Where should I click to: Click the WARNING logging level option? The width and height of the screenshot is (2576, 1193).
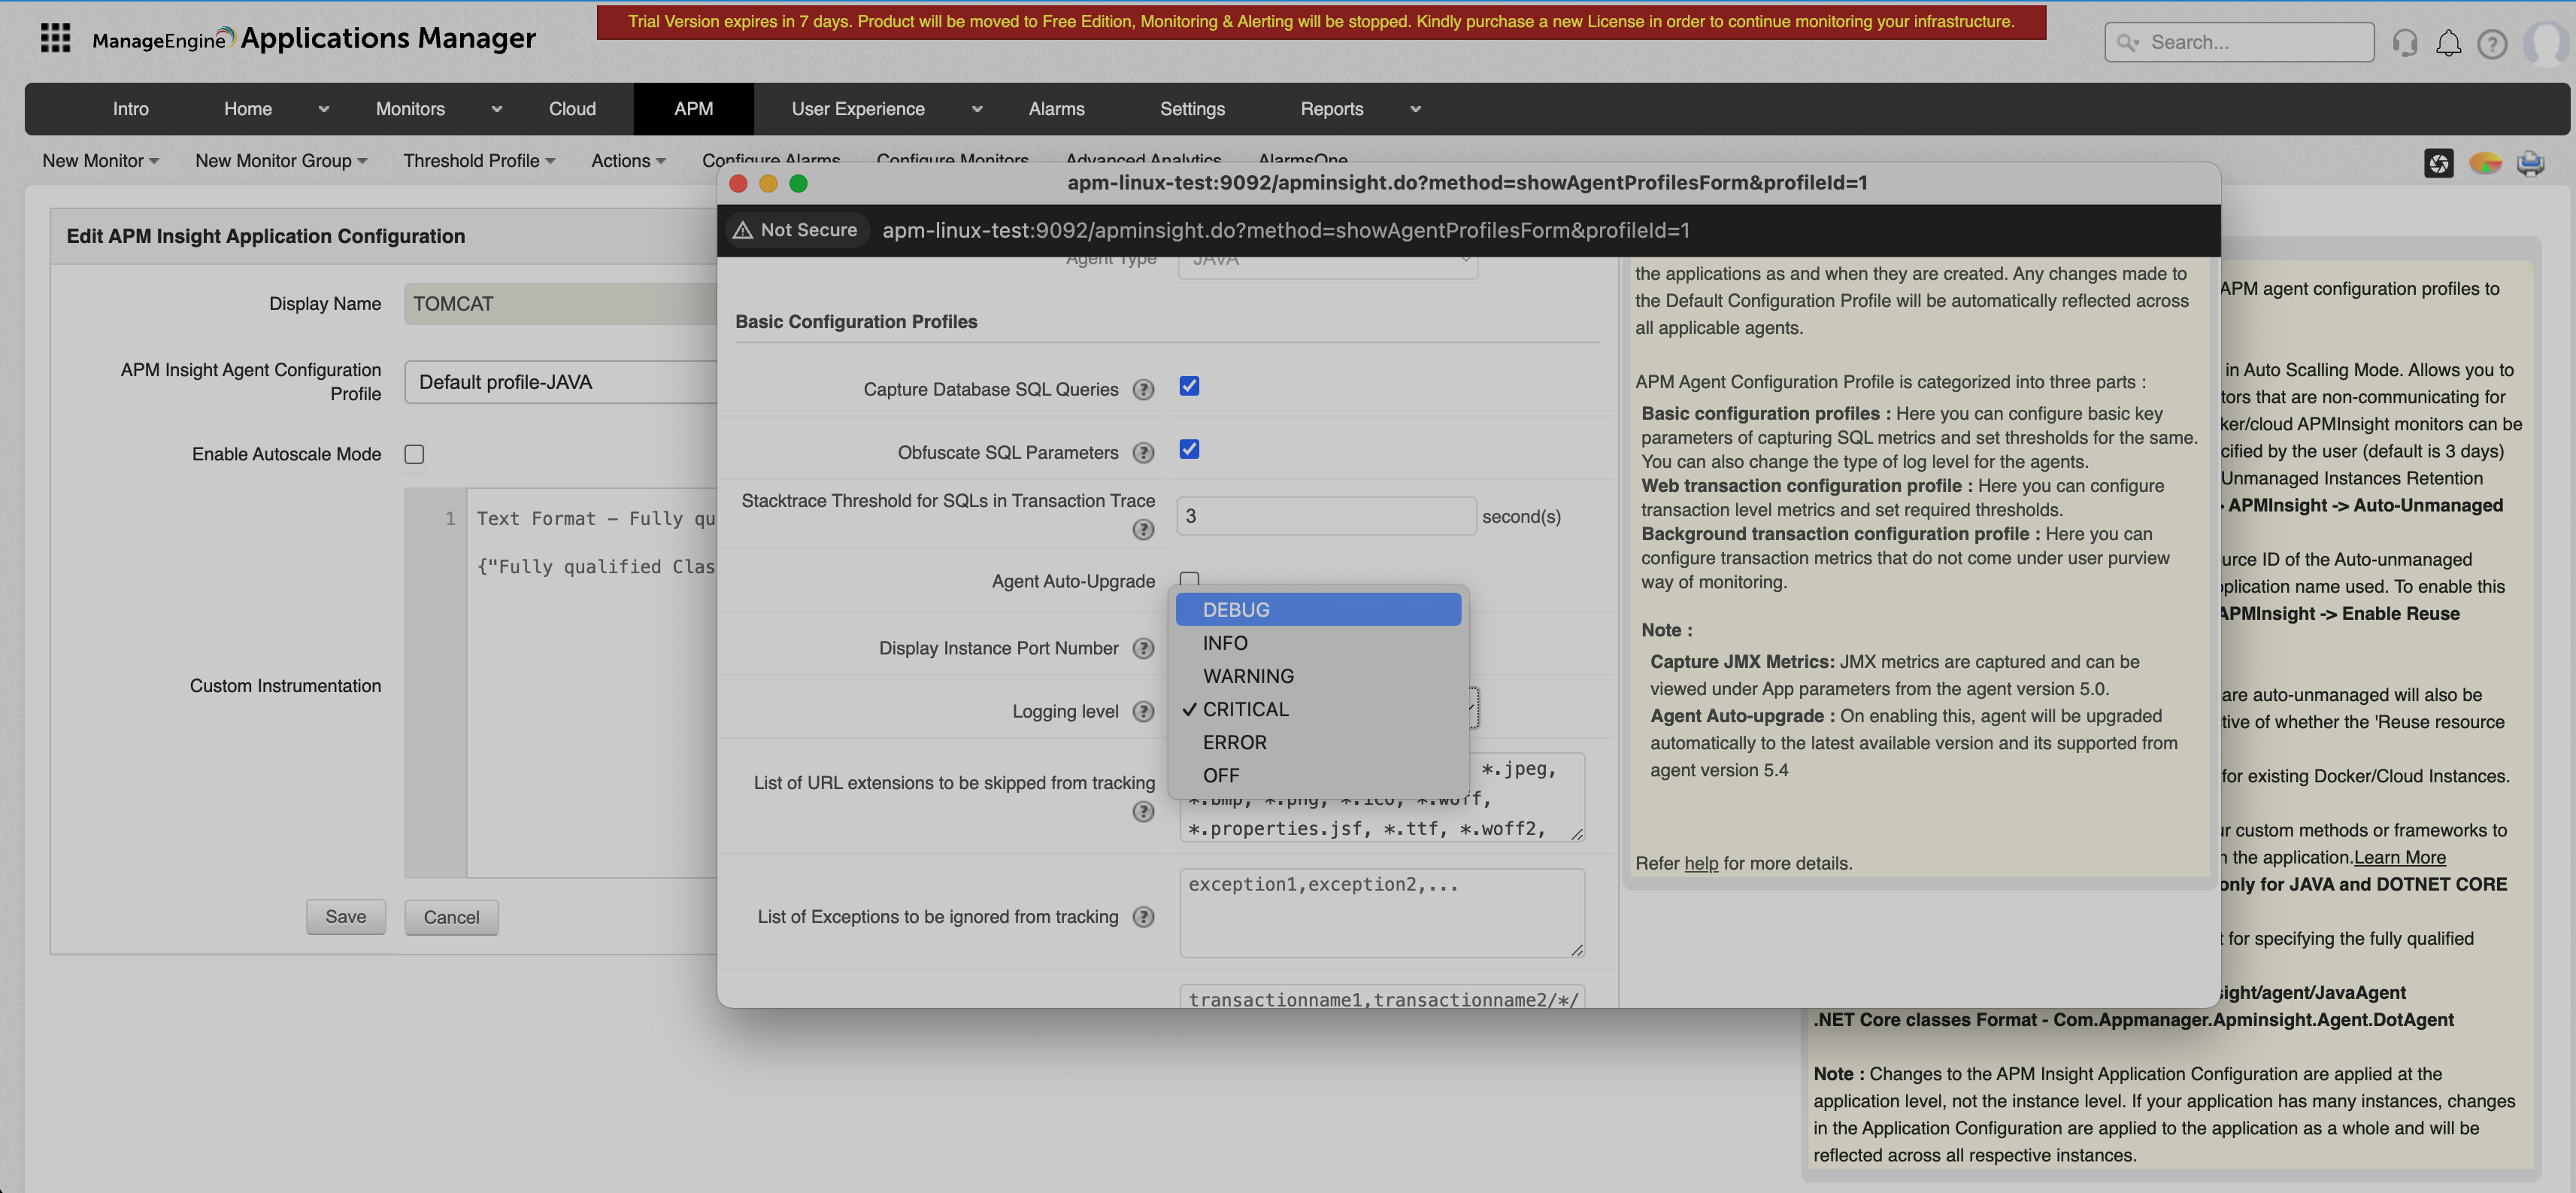tap(1248, 676)
